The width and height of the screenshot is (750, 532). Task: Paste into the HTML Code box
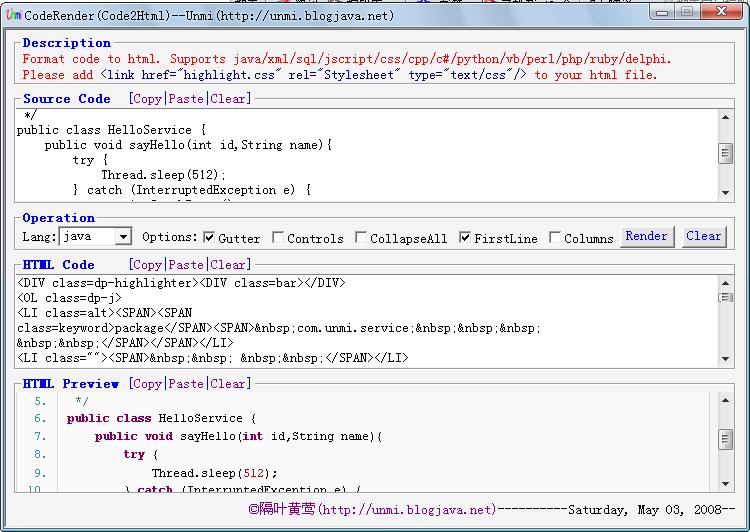pyautogui.click(x=186, y=265)
